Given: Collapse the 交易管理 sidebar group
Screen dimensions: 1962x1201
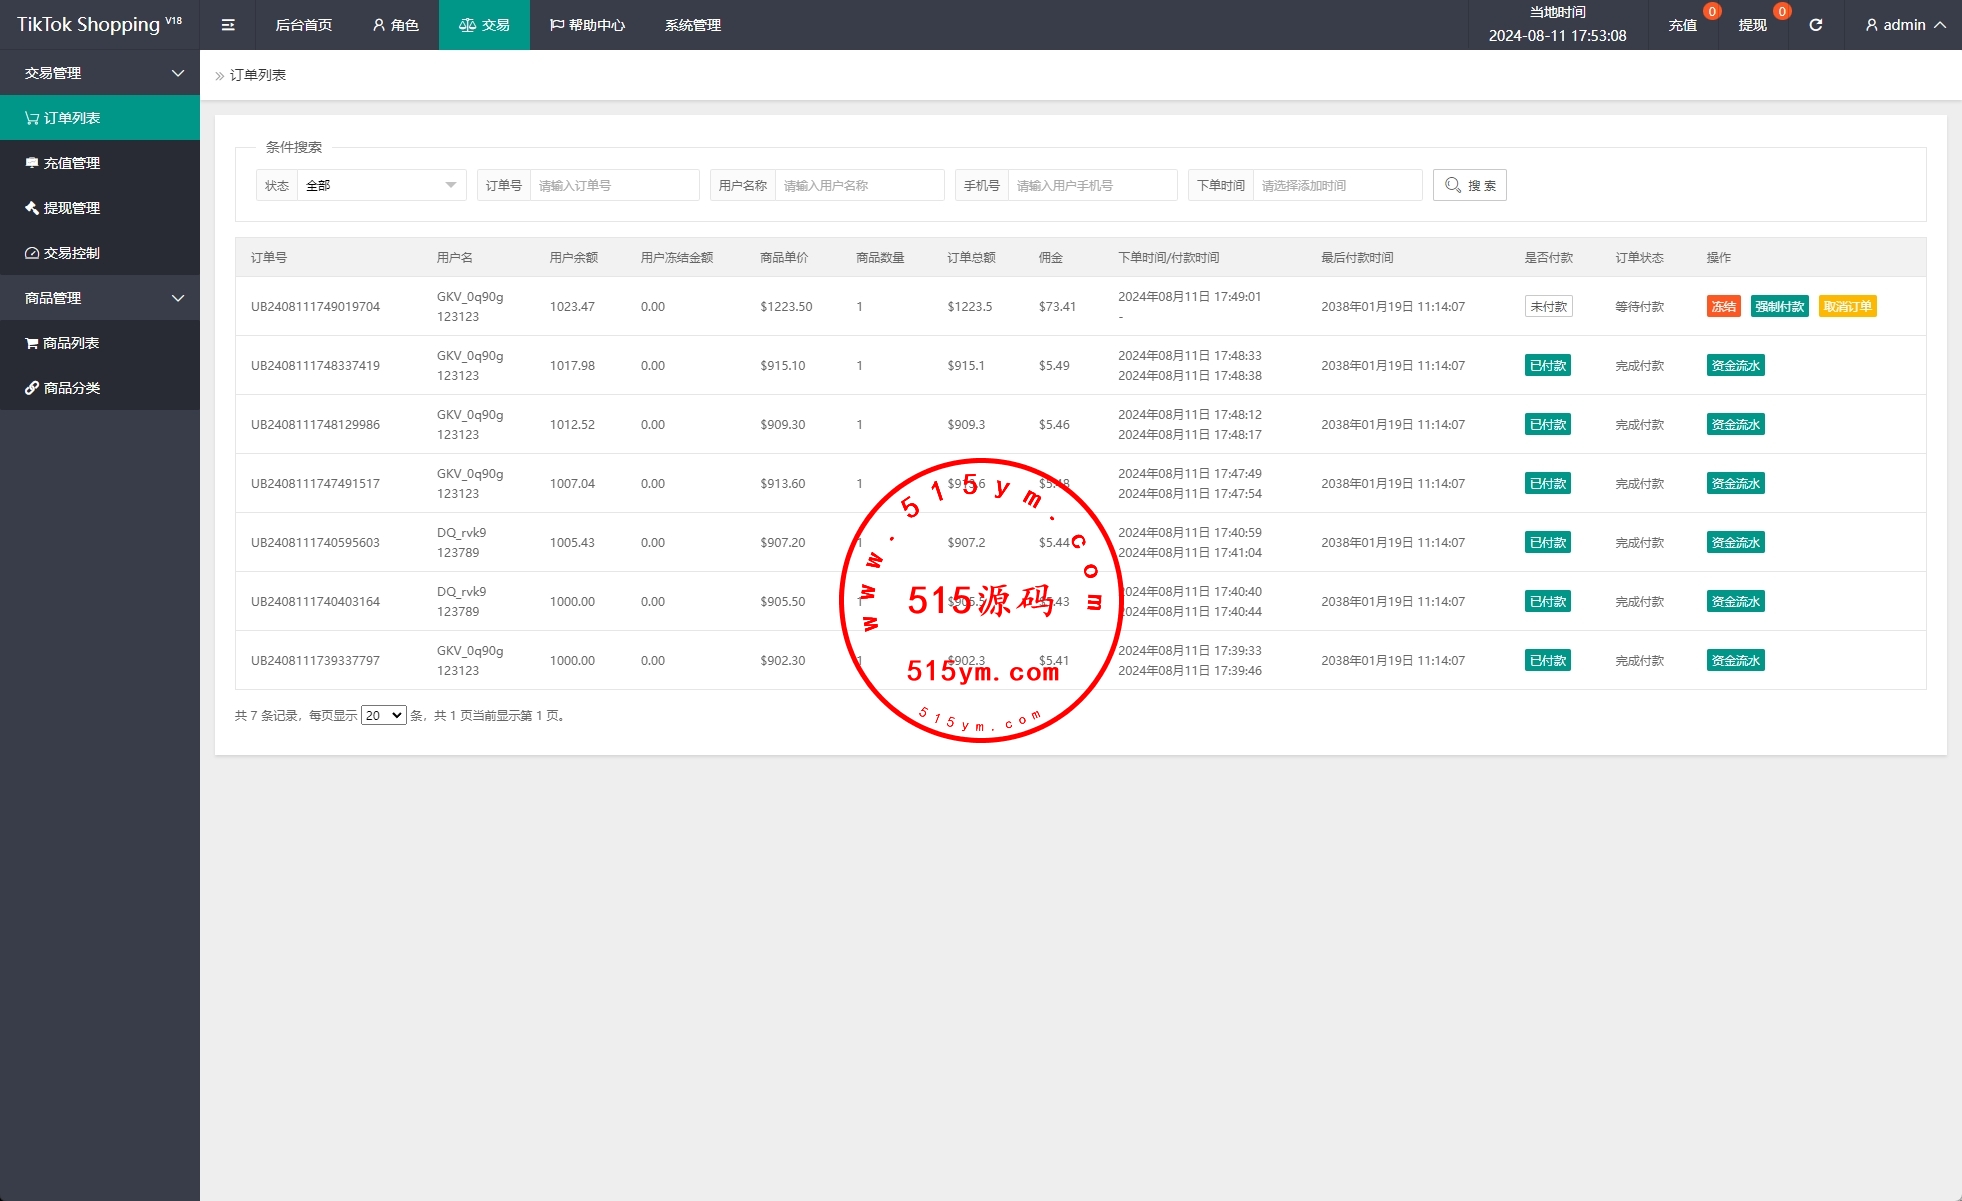Looking at the screenshot, I should point(178,73).
